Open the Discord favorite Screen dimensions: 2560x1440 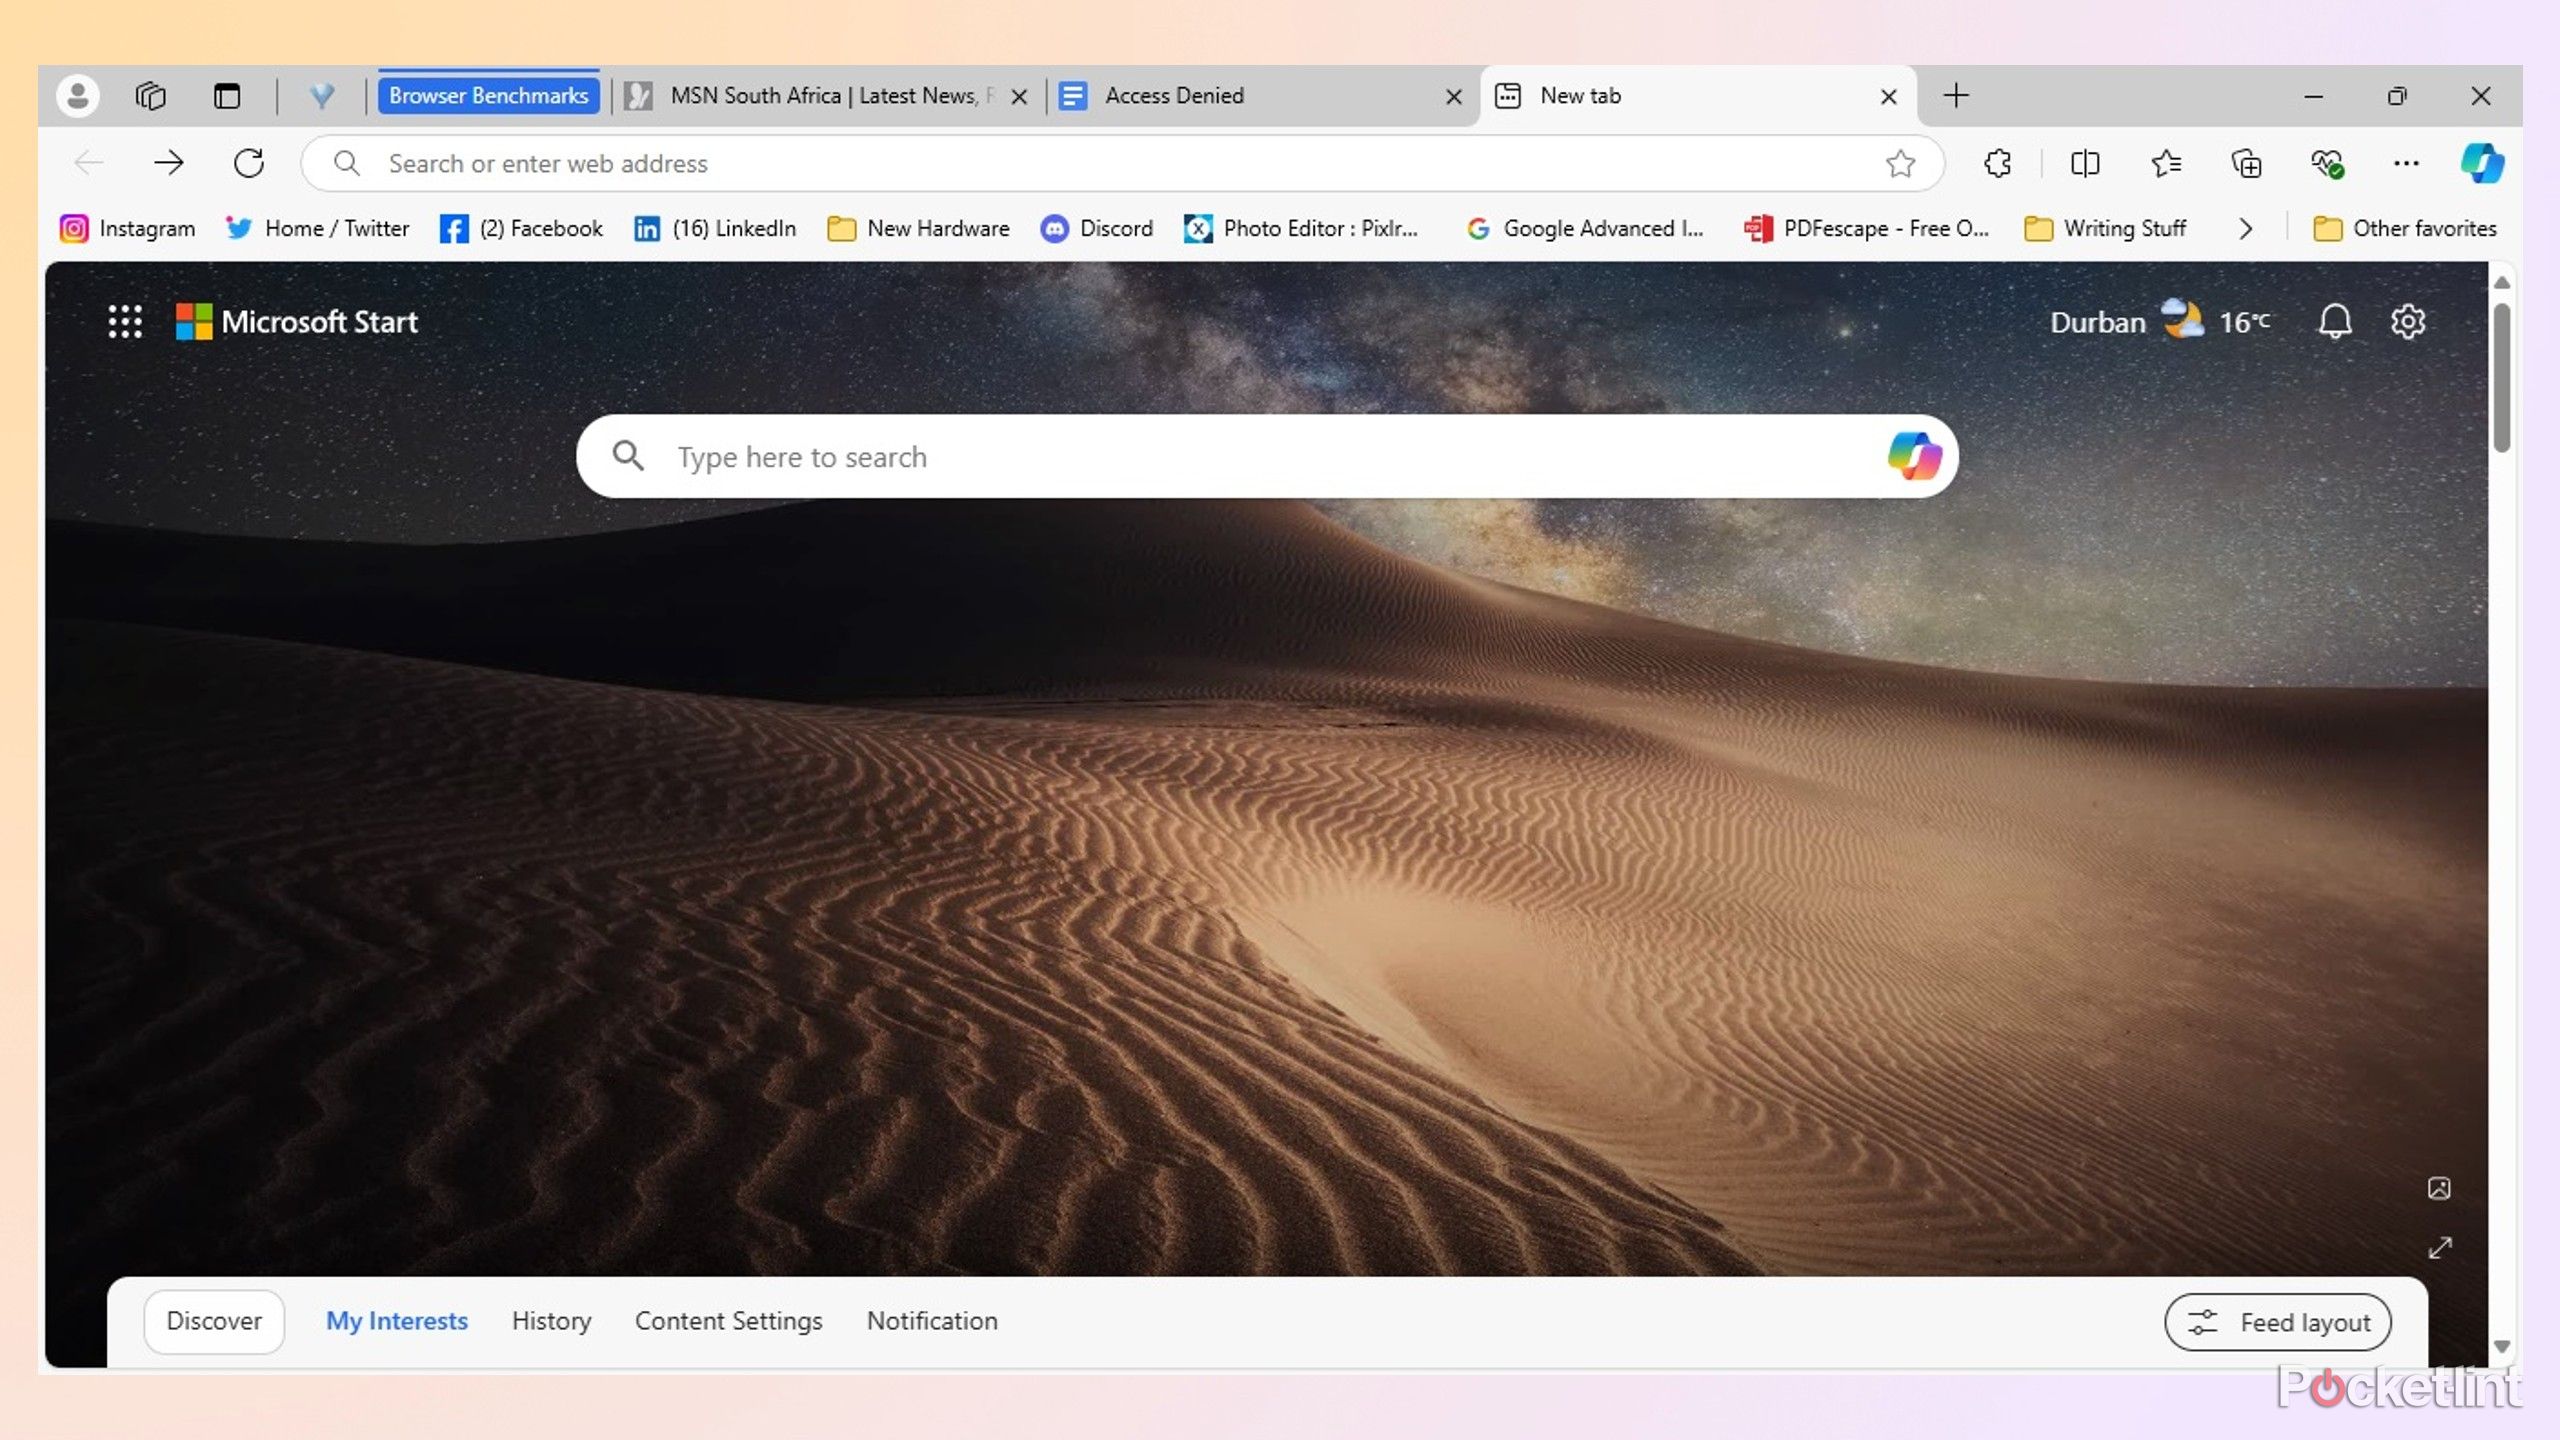tap(1097, 229)
